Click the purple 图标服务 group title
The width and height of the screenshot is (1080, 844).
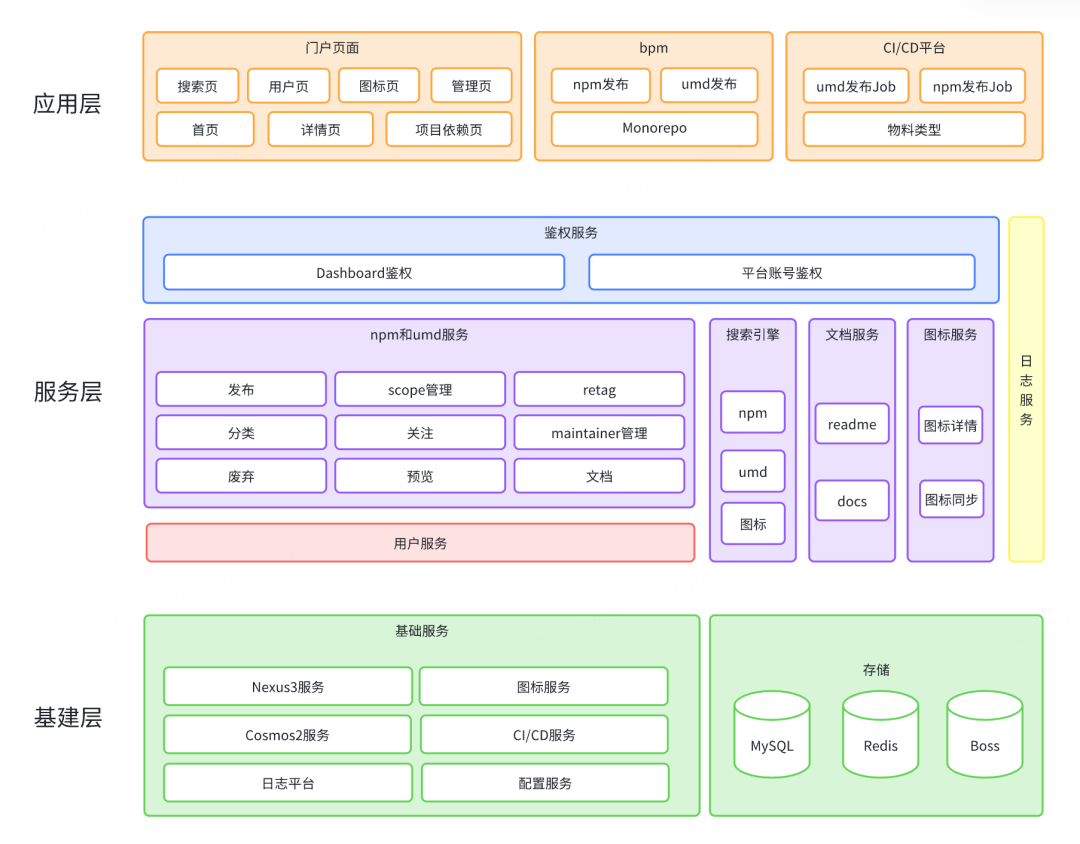(x=951, y=334)
